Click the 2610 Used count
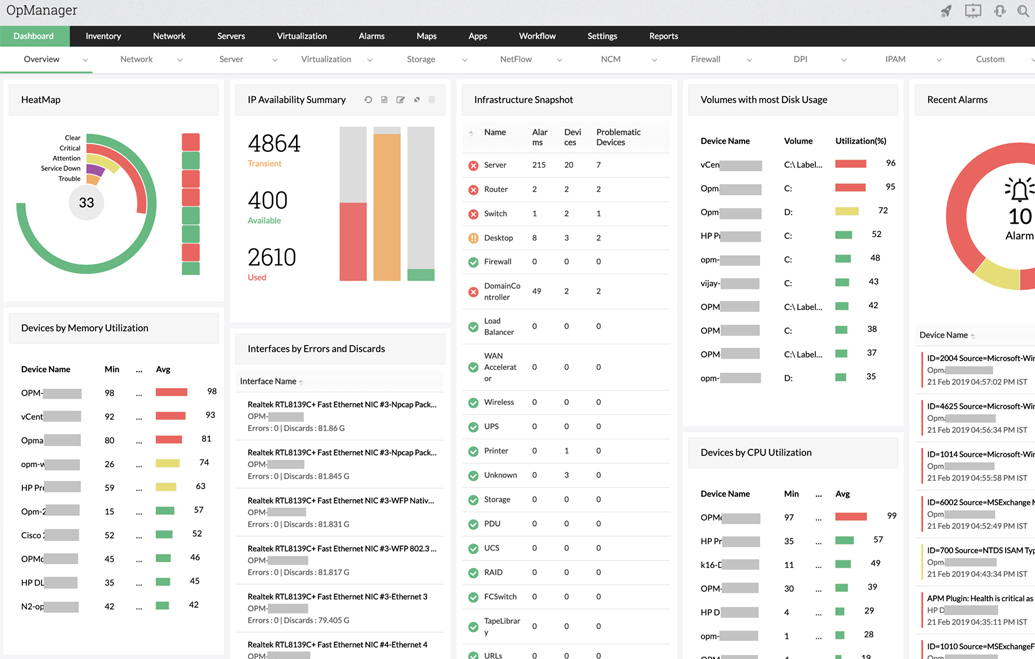 pyautogui.click(x=272, y=258)
